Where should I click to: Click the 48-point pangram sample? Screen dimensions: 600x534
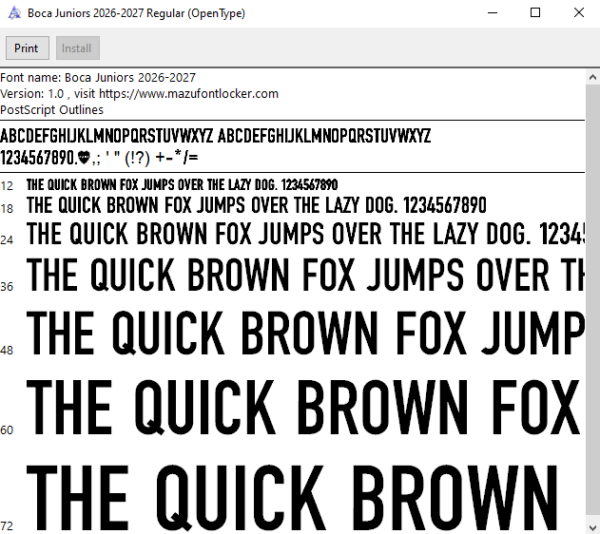[305, 333]
